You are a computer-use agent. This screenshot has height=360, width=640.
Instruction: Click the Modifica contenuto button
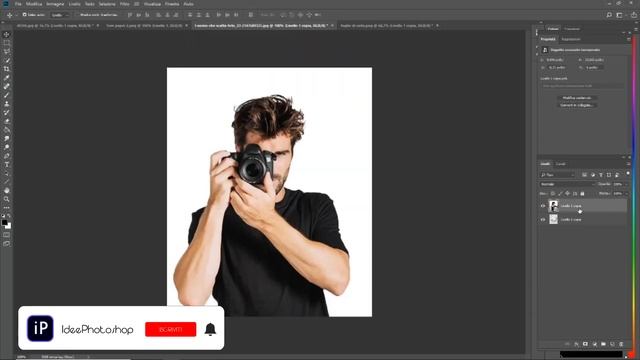(x=577, y=98)
